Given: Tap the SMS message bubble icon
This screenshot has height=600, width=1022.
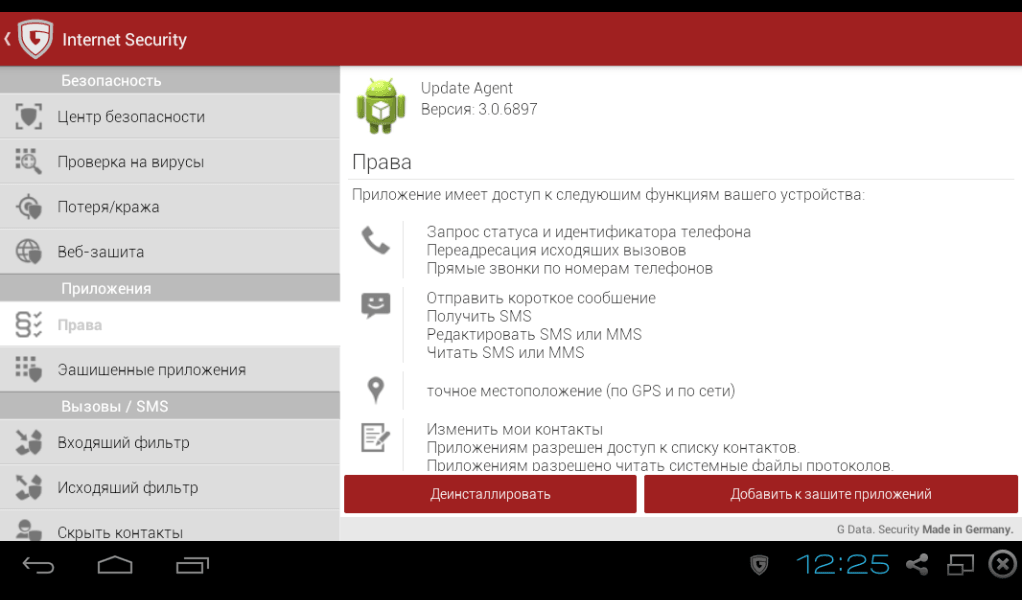Looking at the screenshot, I should pyautogui.click(x=375, y=305).
